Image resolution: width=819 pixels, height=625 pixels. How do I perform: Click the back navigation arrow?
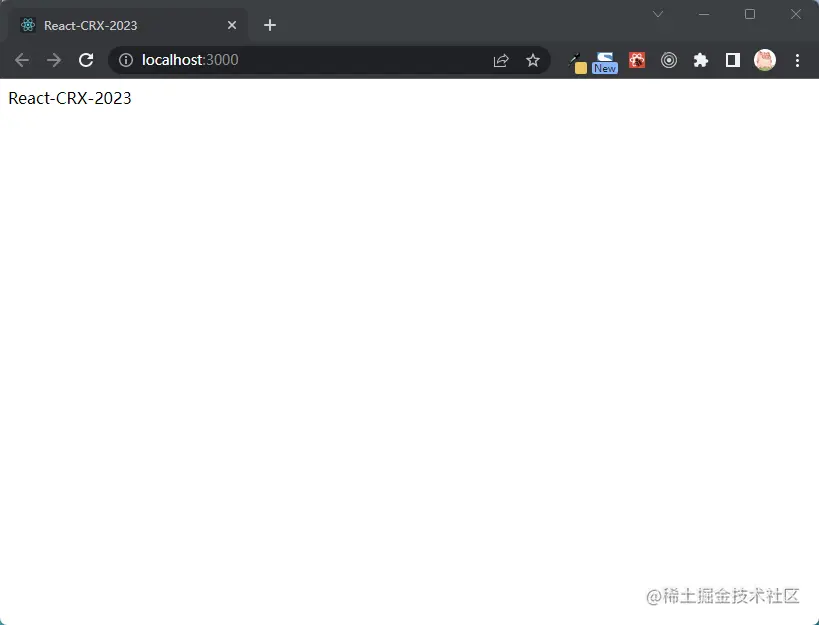coord(21,60)
